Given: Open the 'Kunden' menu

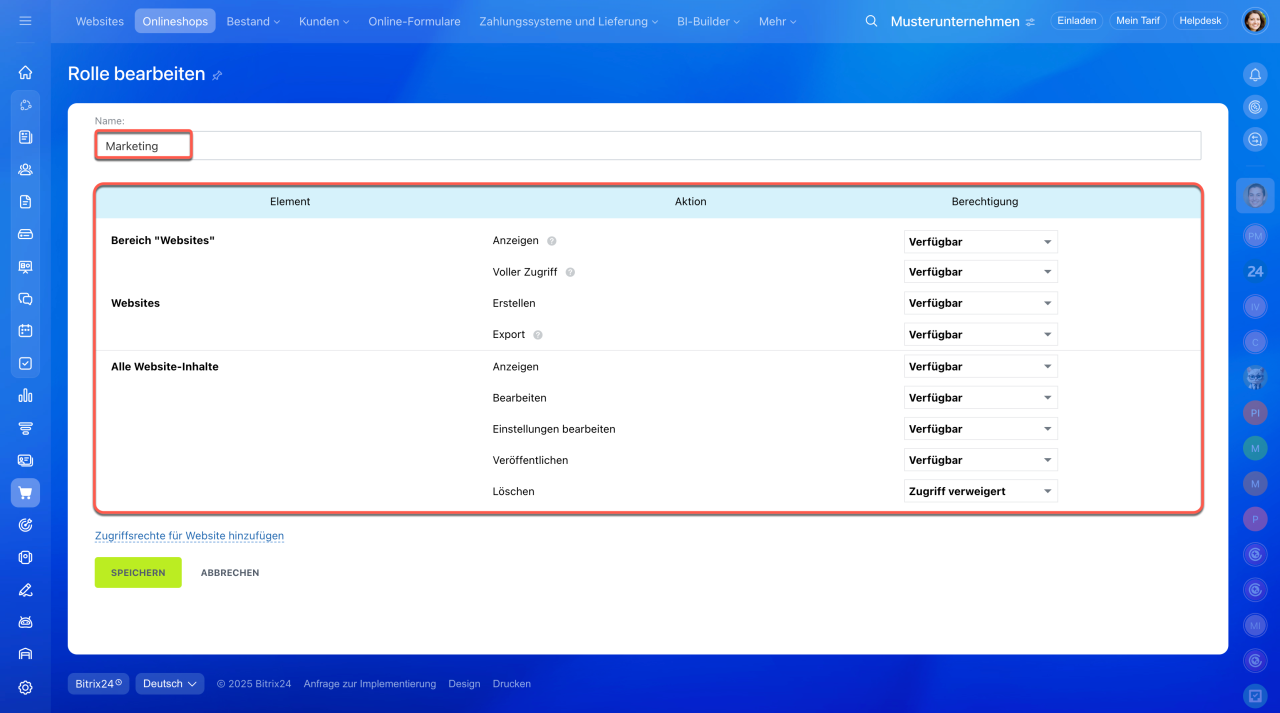Looking at the screenshot, I should [324, 21].
